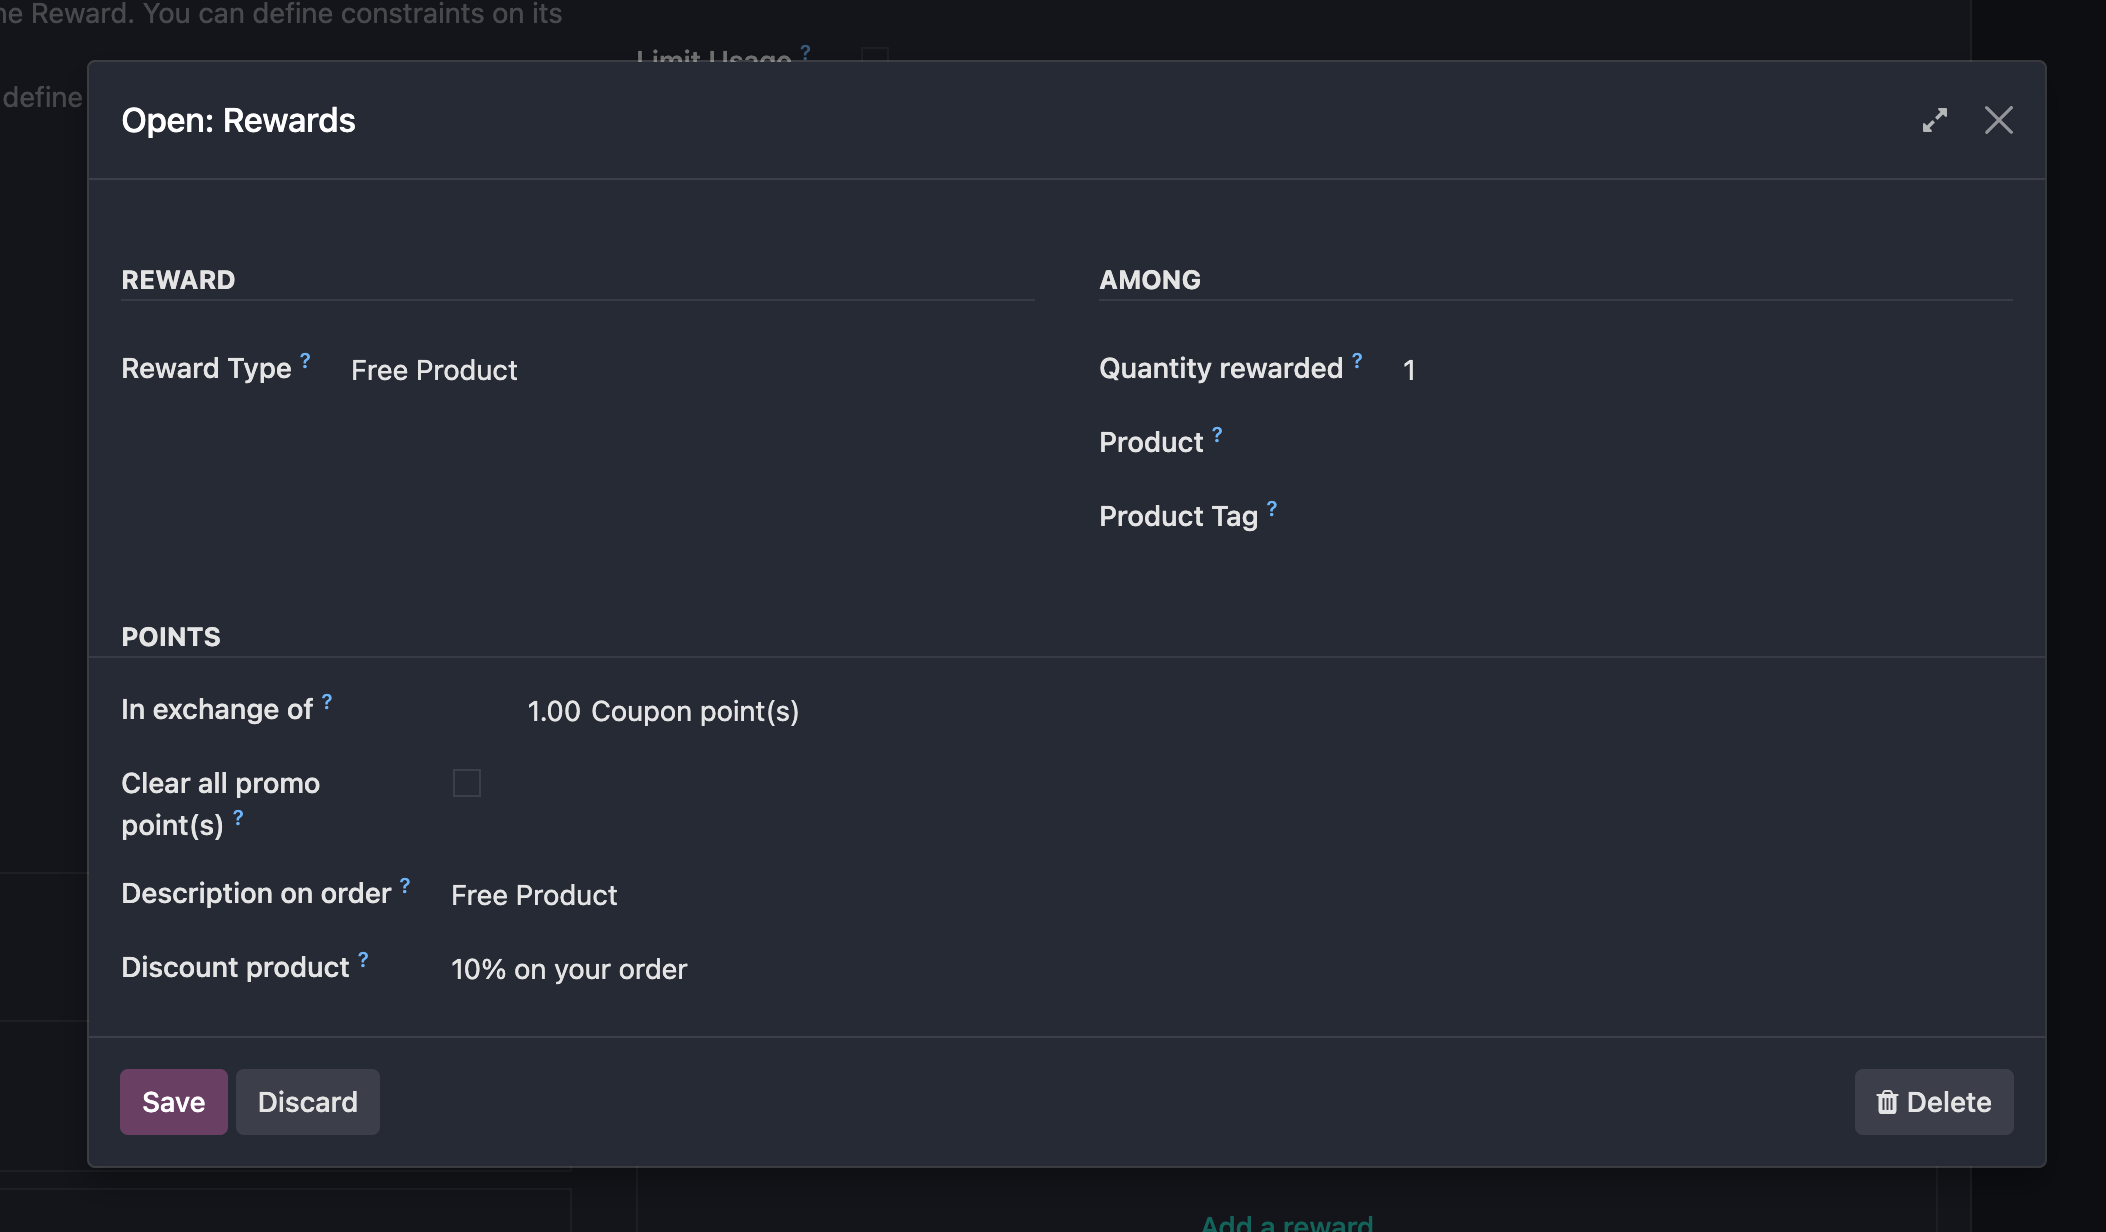Click the Description on order help icon

click(x=405, y=885)
